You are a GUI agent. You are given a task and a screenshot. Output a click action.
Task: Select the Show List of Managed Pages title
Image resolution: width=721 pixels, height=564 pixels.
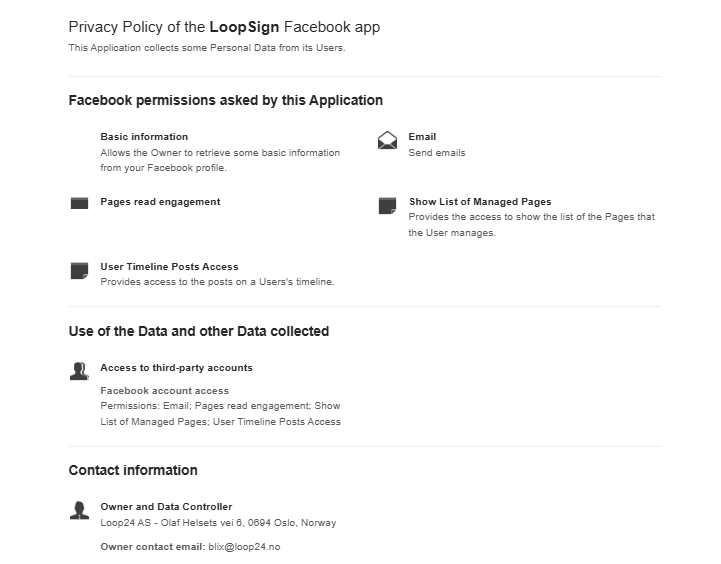(480, 202)
